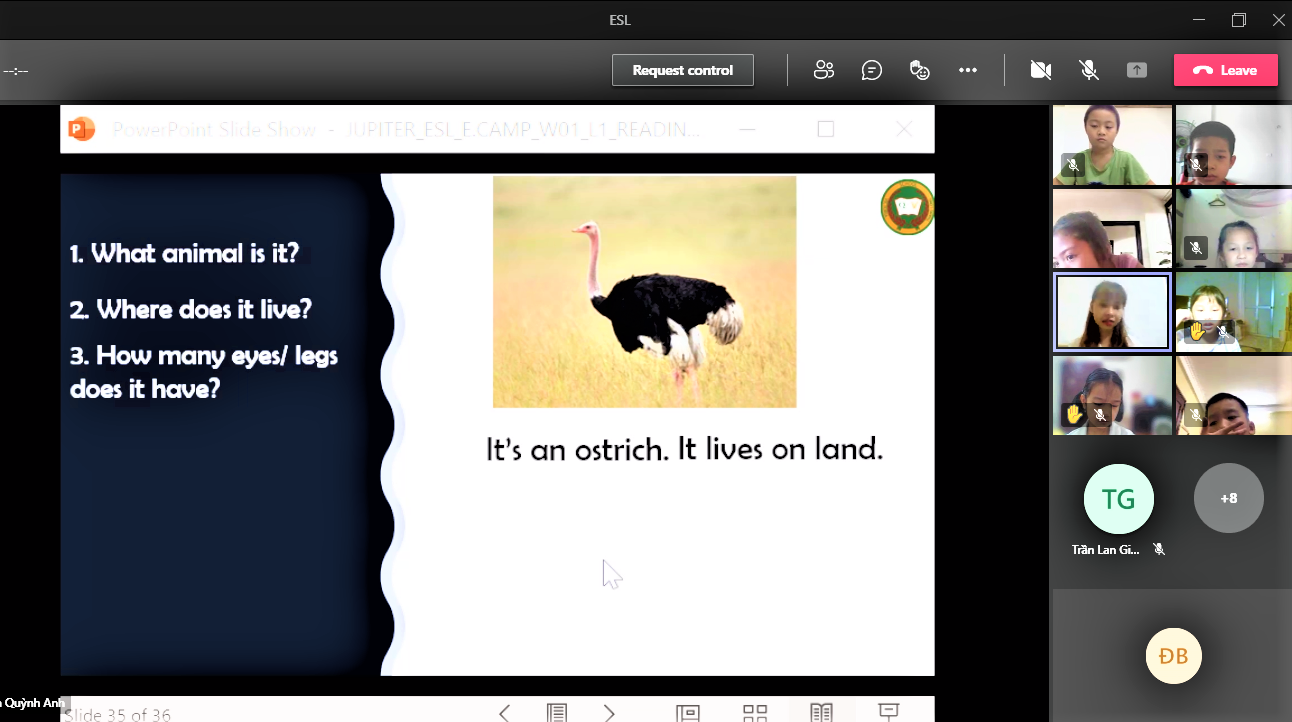Open the More actions ellipsis menu
This screenshot has width=1292, height=722.
point(967,70)
